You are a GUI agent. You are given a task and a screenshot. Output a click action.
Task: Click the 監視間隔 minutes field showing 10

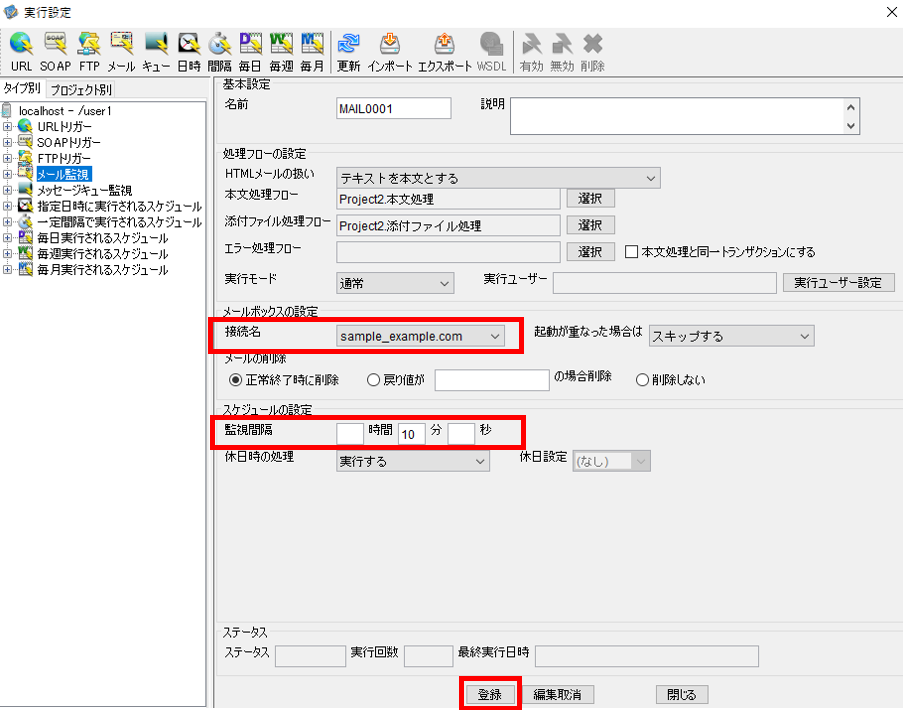[x=411, y=434]
